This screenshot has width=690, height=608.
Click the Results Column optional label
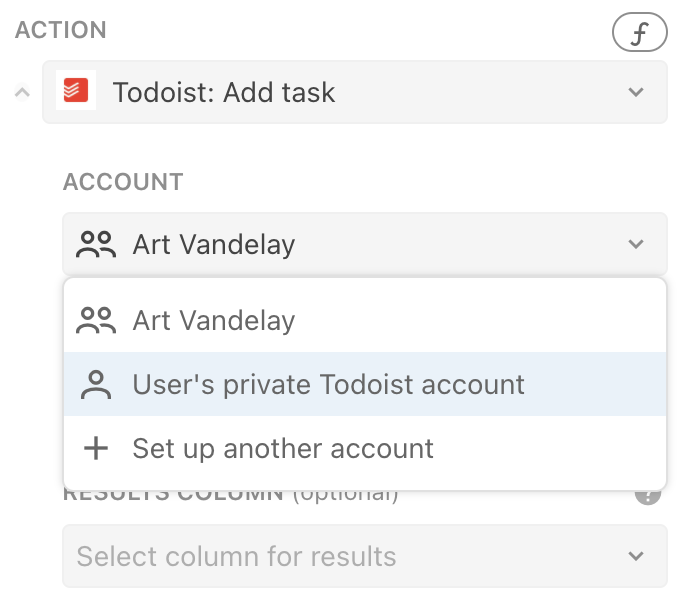[230, 494]
